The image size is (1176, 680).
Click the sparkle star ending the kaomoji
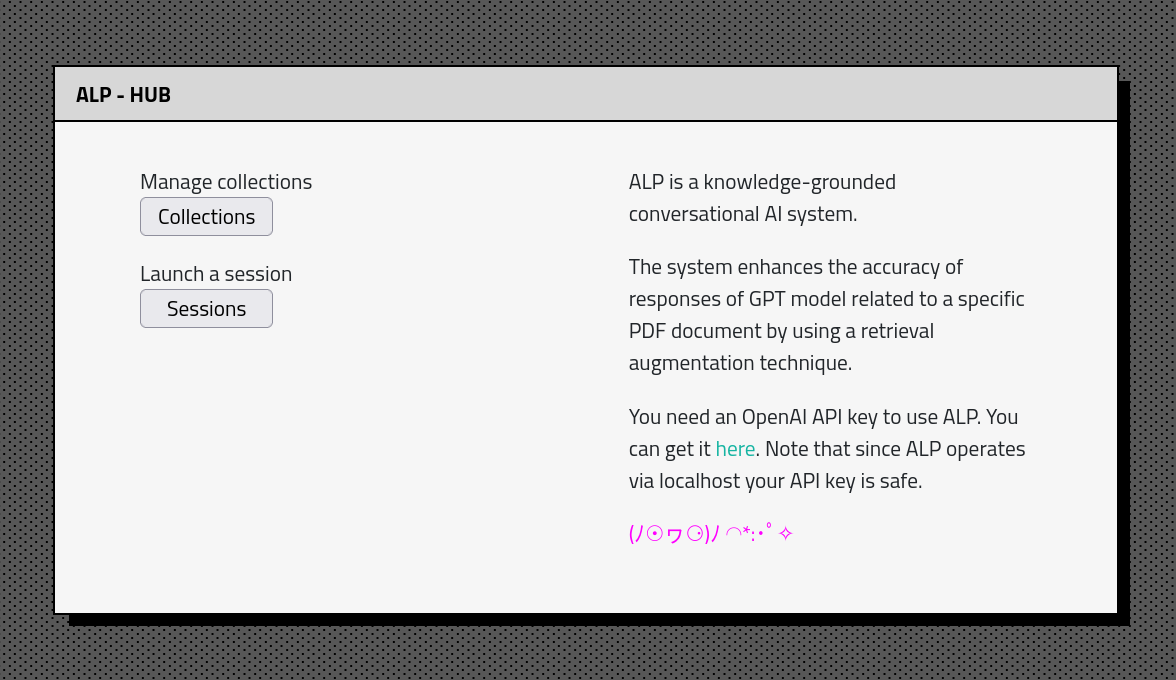tap(785, 533)
